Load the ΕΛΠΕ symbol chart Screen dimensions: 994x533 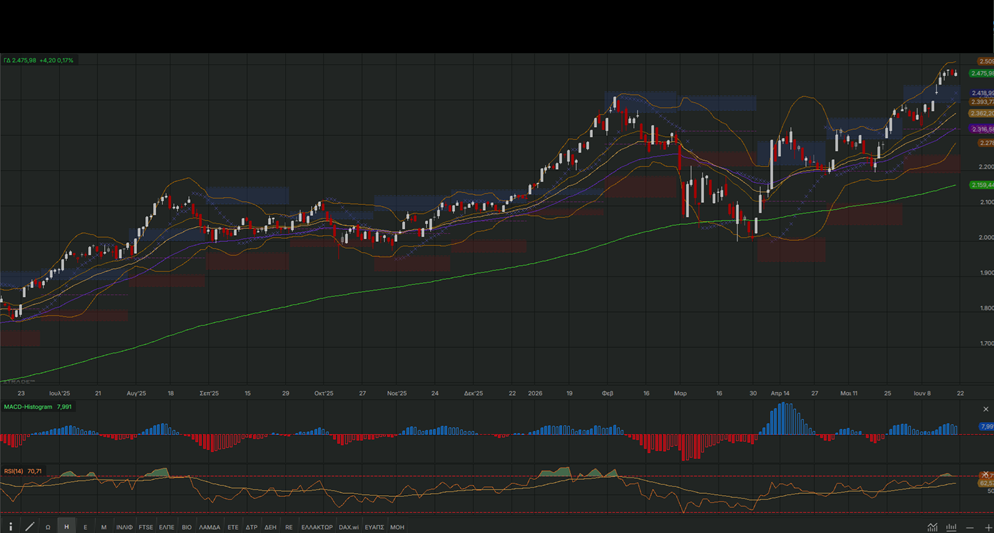pyautogui.click(x=167, y=527)
